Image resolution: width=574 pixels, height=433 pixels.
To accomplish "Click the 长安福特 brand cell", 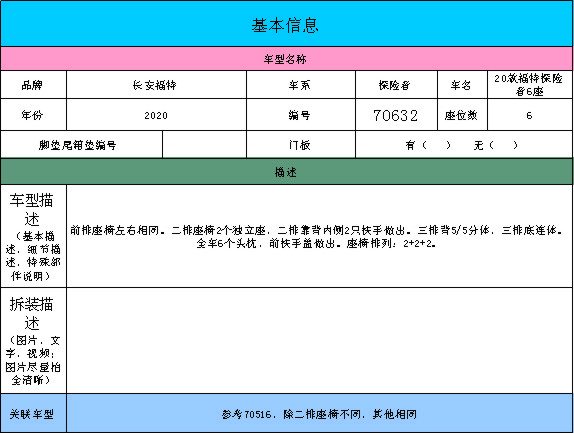I will [x=156, y=85].
